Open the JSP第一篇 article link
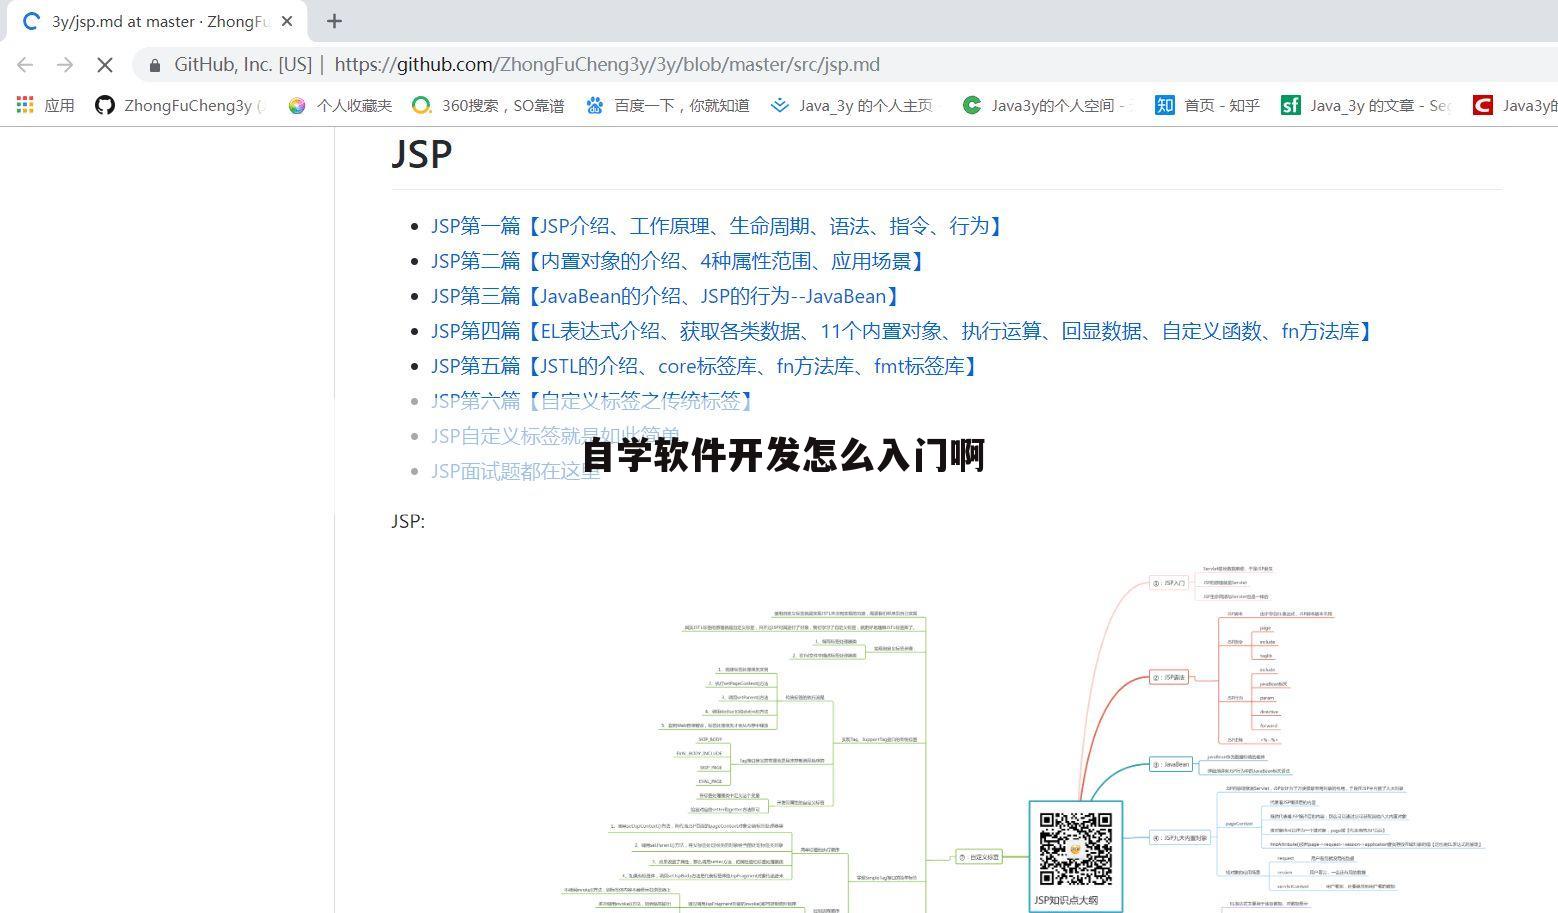Image resolution: width=1558 pixels, height=913 pixels. point(719,226)
